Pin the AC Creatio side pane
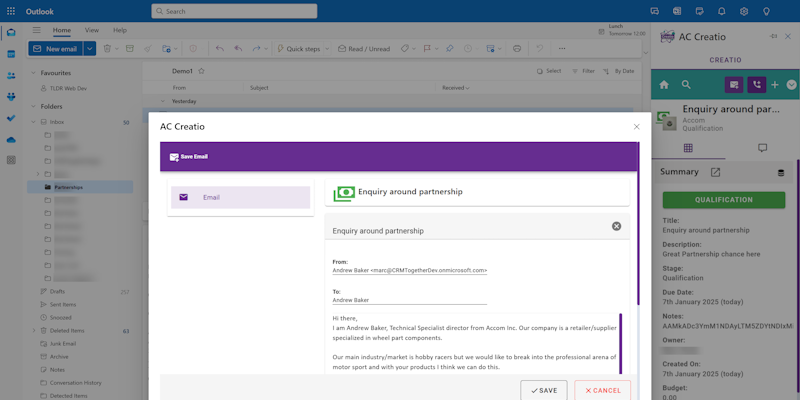 pos(773,36)
